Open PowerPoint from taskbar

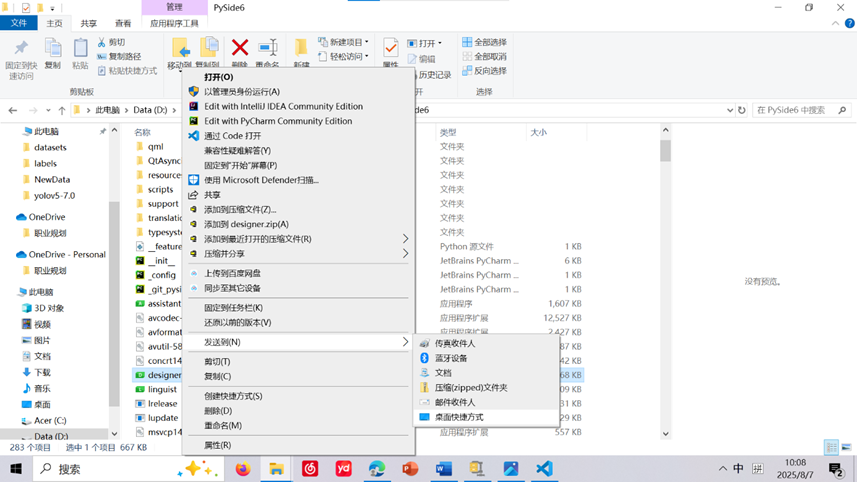(409, 469)
